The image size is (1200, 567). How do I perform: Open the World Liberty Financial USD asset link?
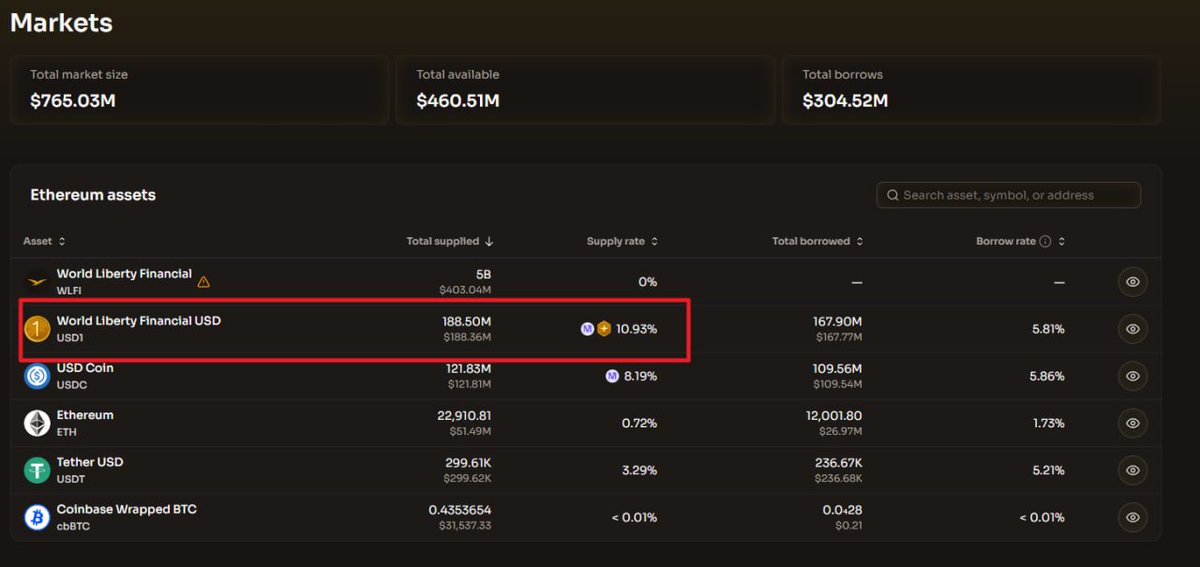click(x=139, y=321)
